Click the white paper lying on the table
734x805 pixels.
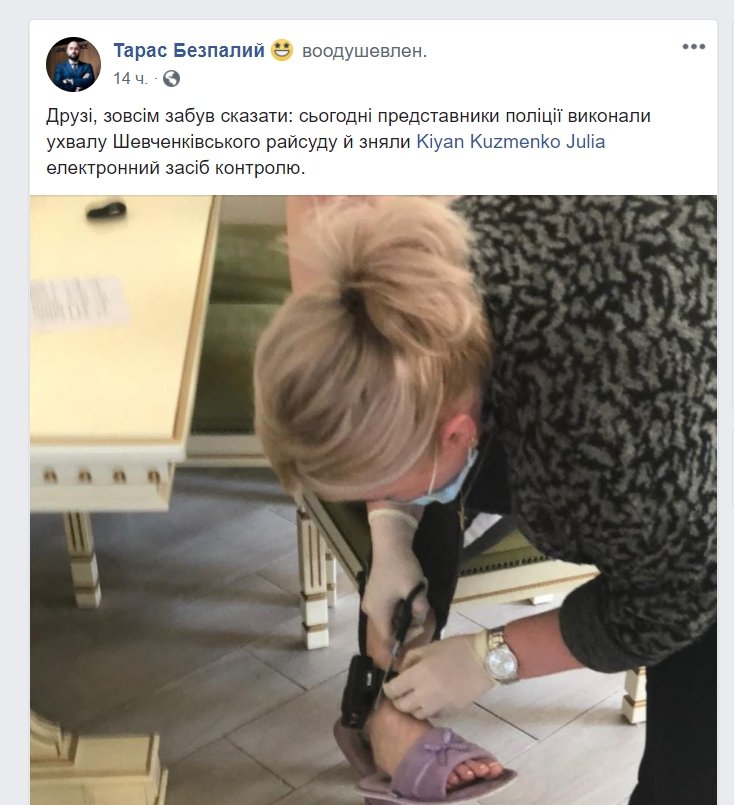pyautogui.click(x=79, y=303)
